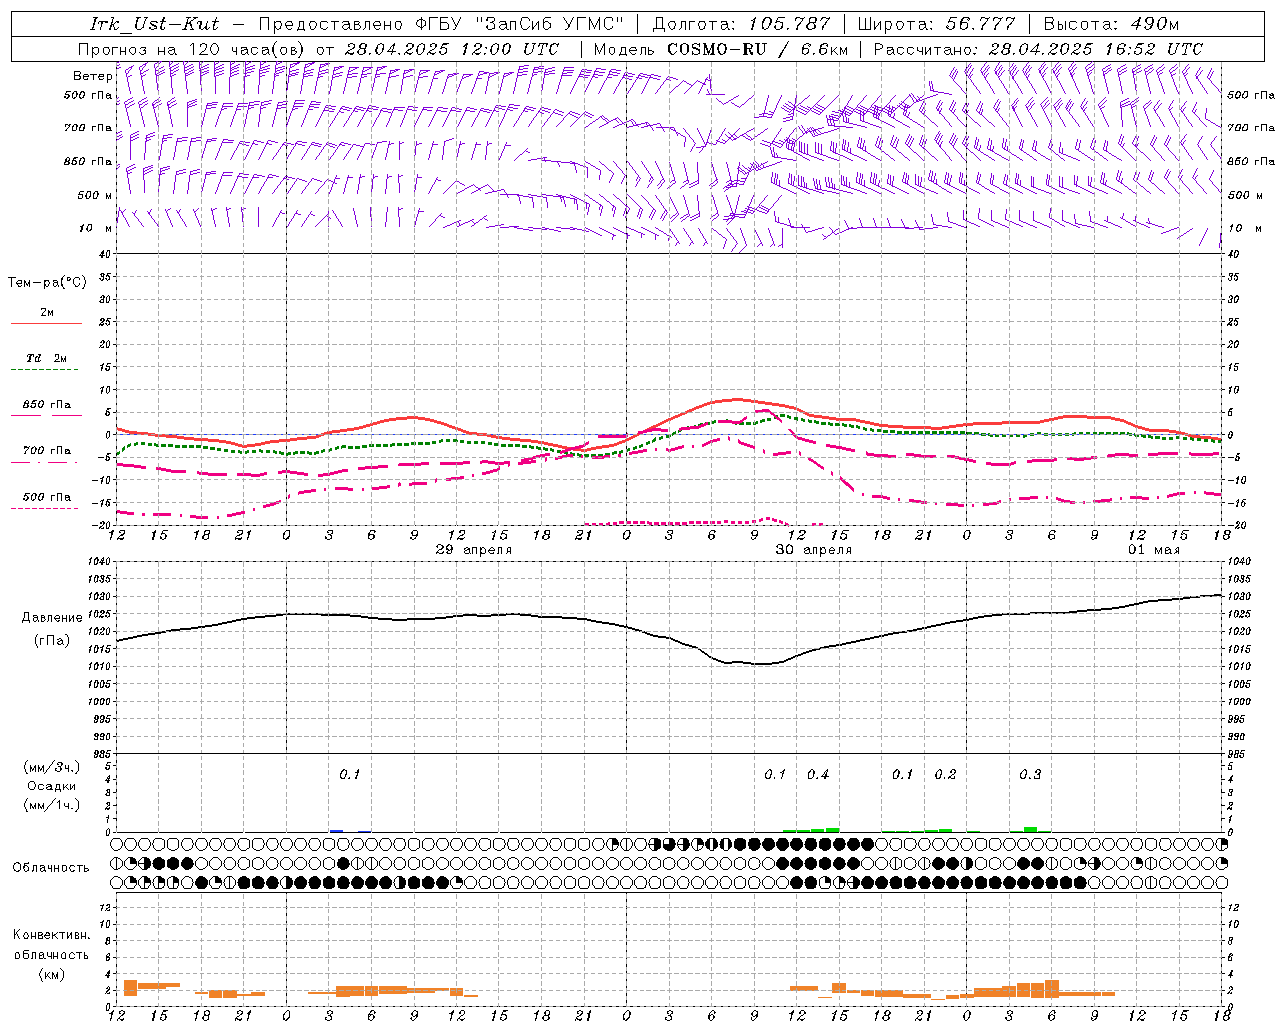This screenshot has width=1280, height=1024.
Task: Click the "0.2" precipitation value
Action: click(x=945, y=775)
